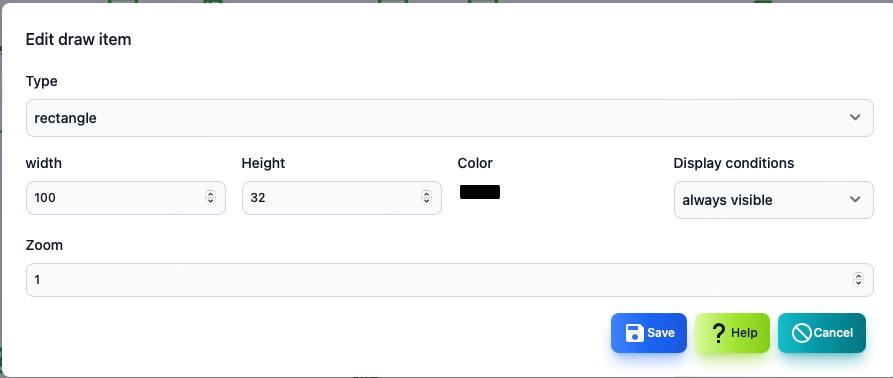Click the floppy disk icon on Save

click(634, 333)
